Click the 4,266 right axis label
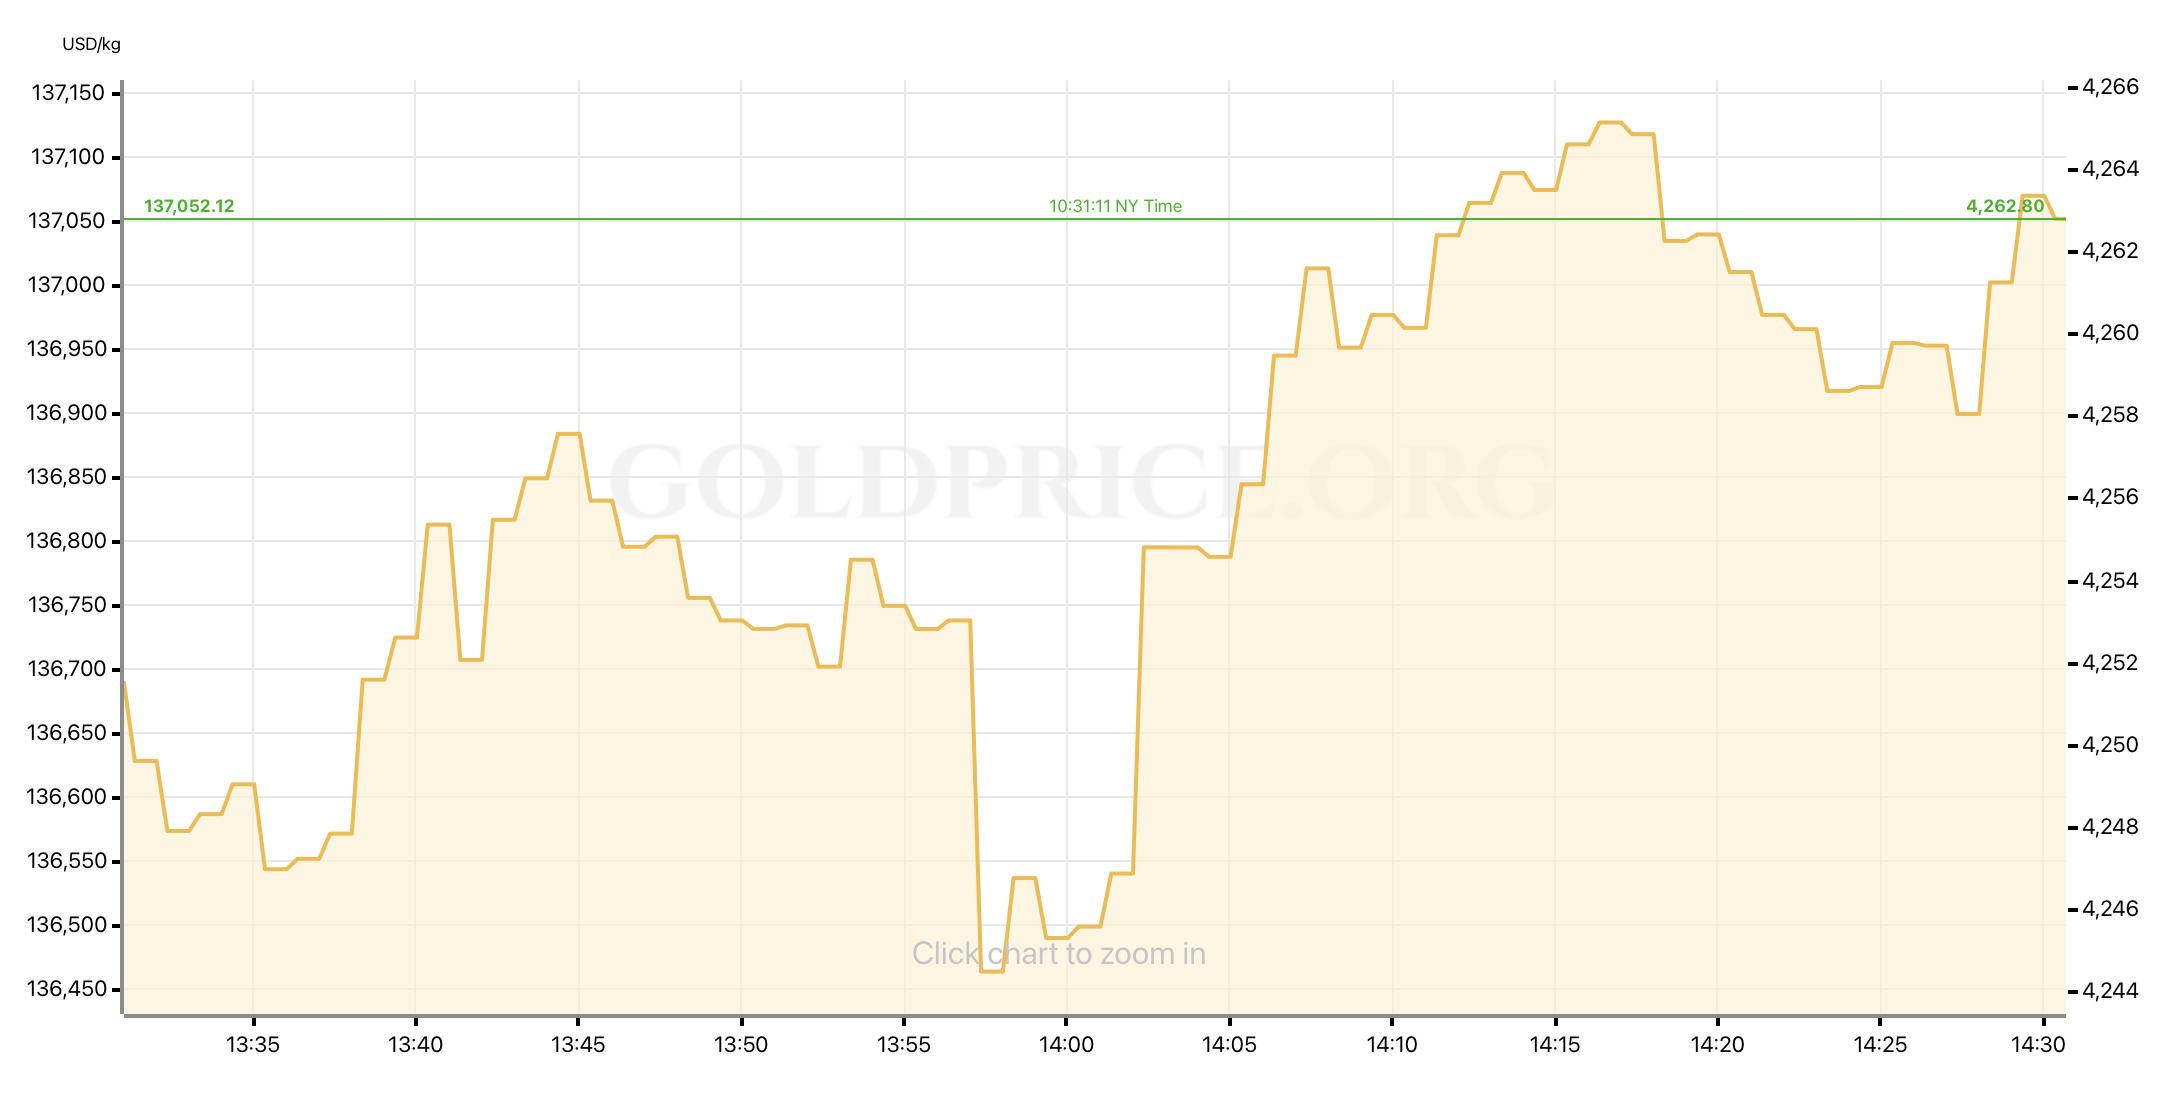Image resolution: width=2180 pixels, height=1102 pixels. (2110, 87)
